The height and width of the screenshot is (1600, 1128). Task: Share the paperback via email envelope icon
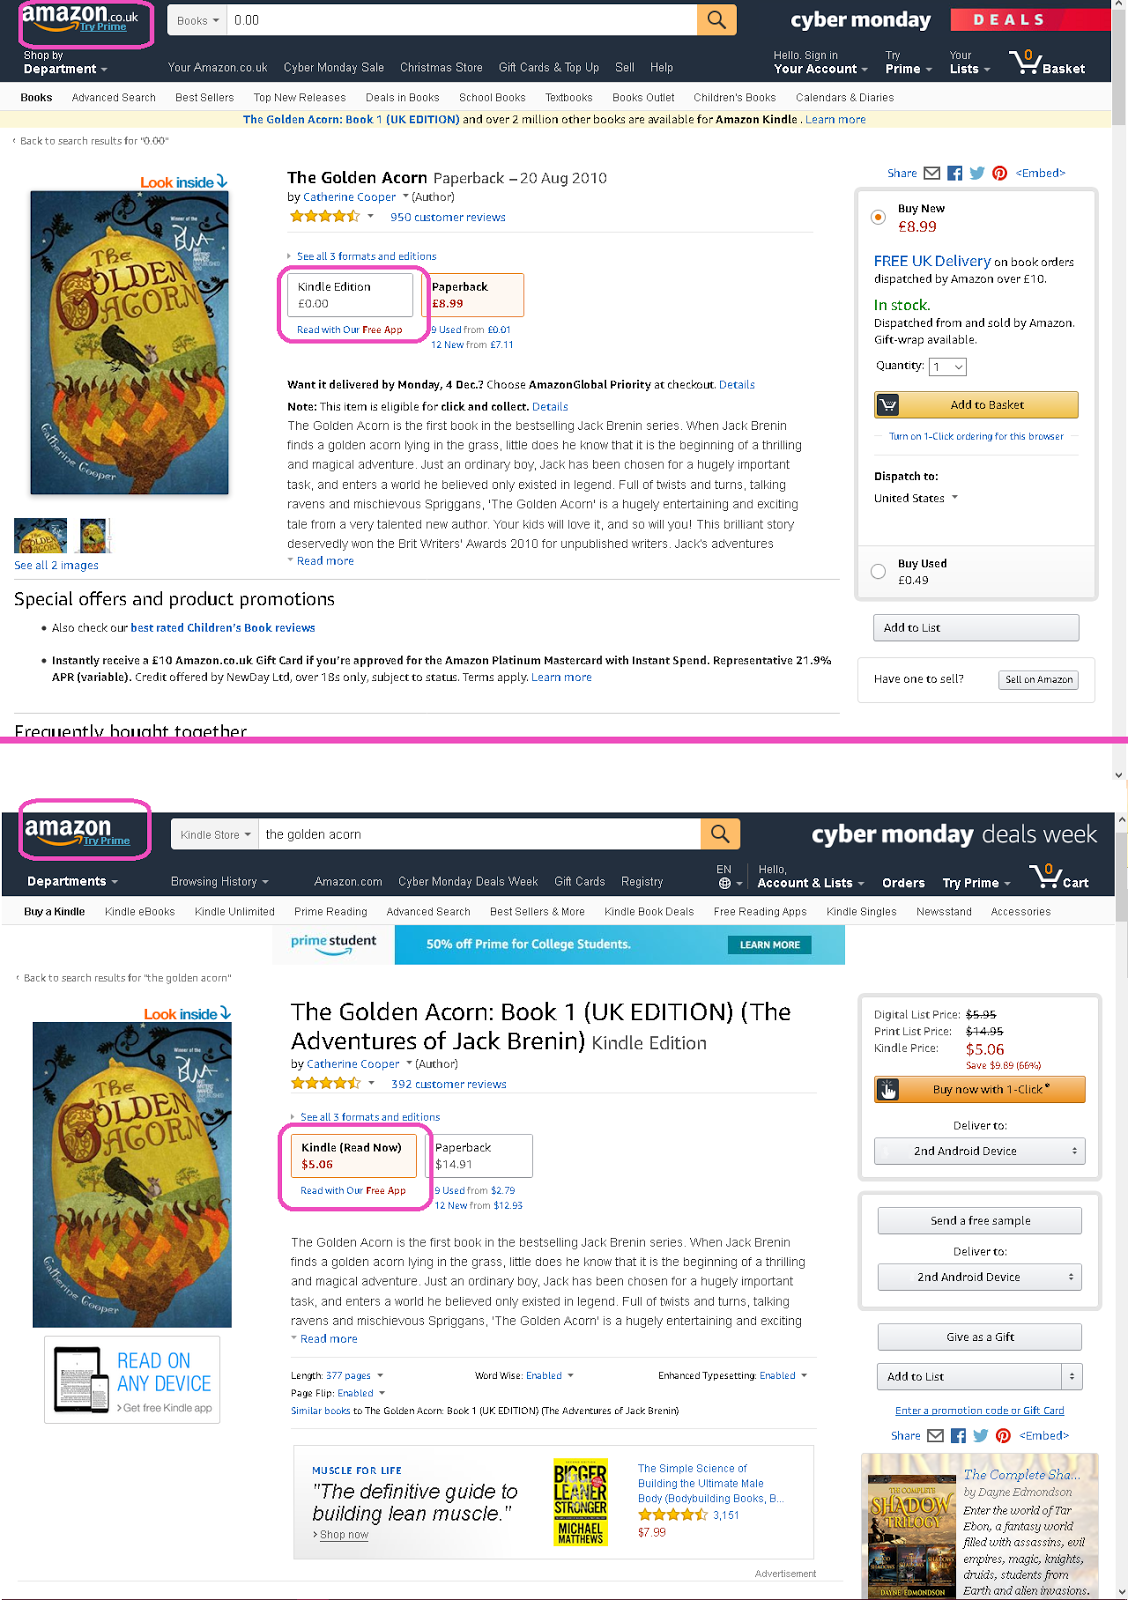(x=932, y=173)
